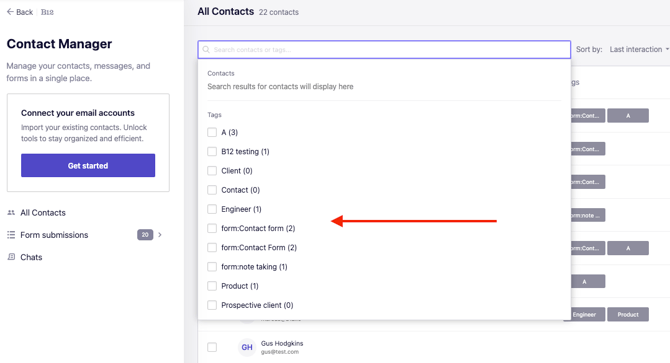Check the form:note taking (1) checkbox

[x=212, y=267]
